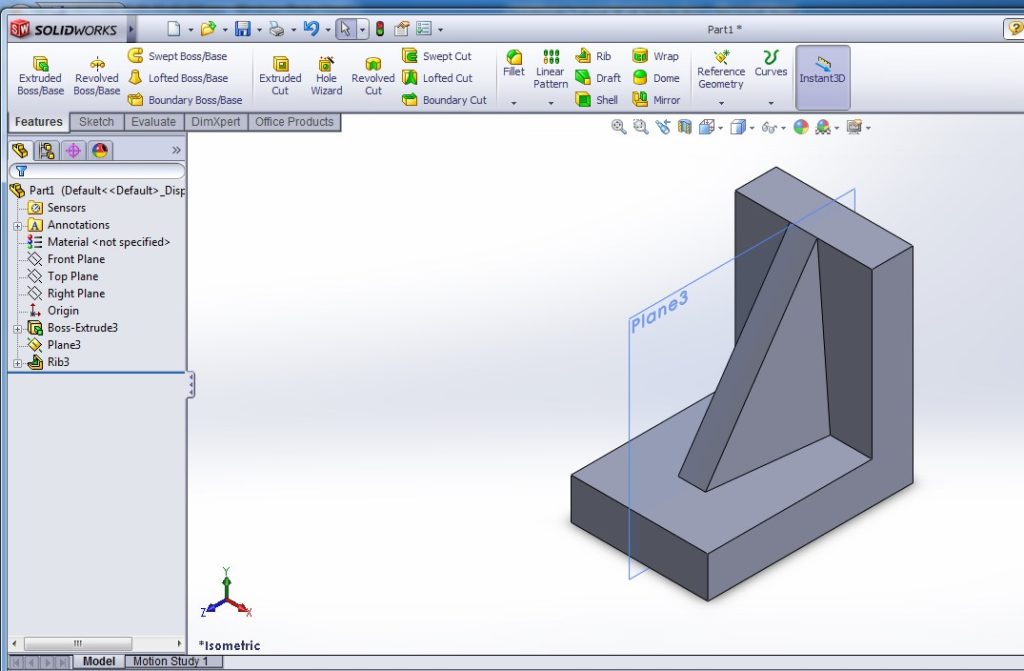Open the Display Style dropdown arrow
The image size is (1024, 671).
tap(750, 128)
